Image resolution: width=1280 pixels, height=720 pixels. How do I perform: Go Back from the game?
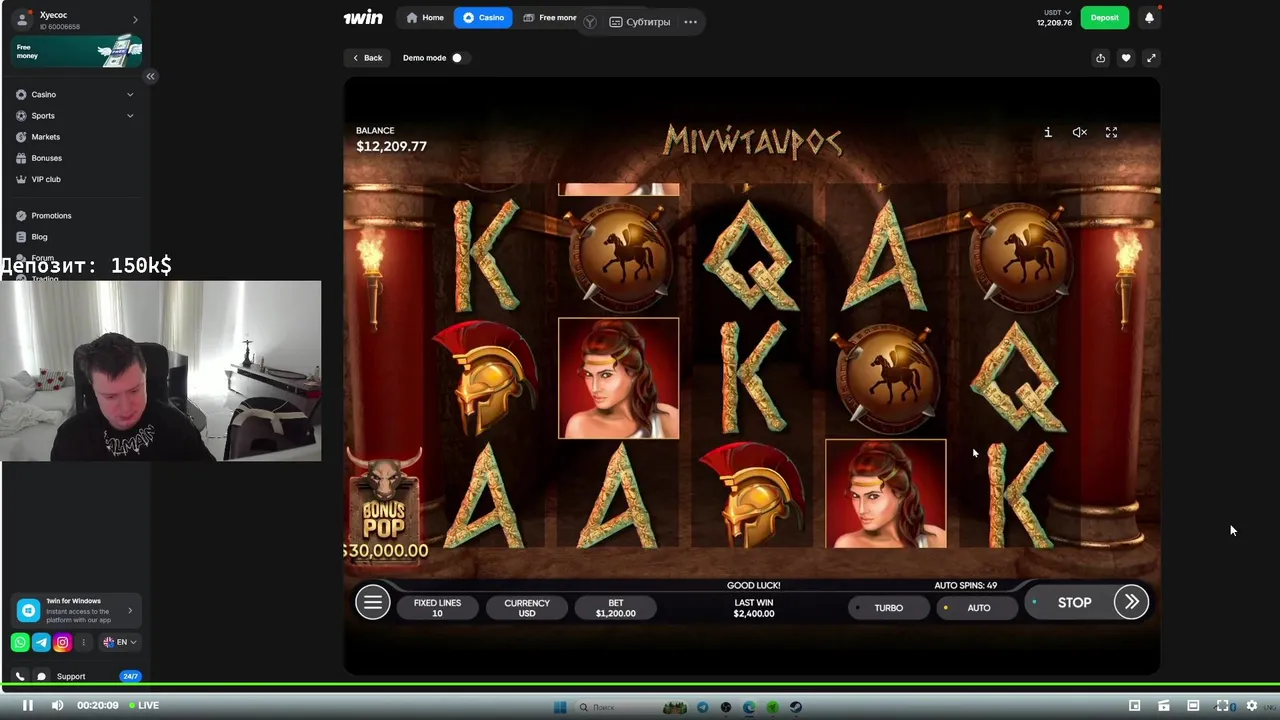(x=367, y=58)
